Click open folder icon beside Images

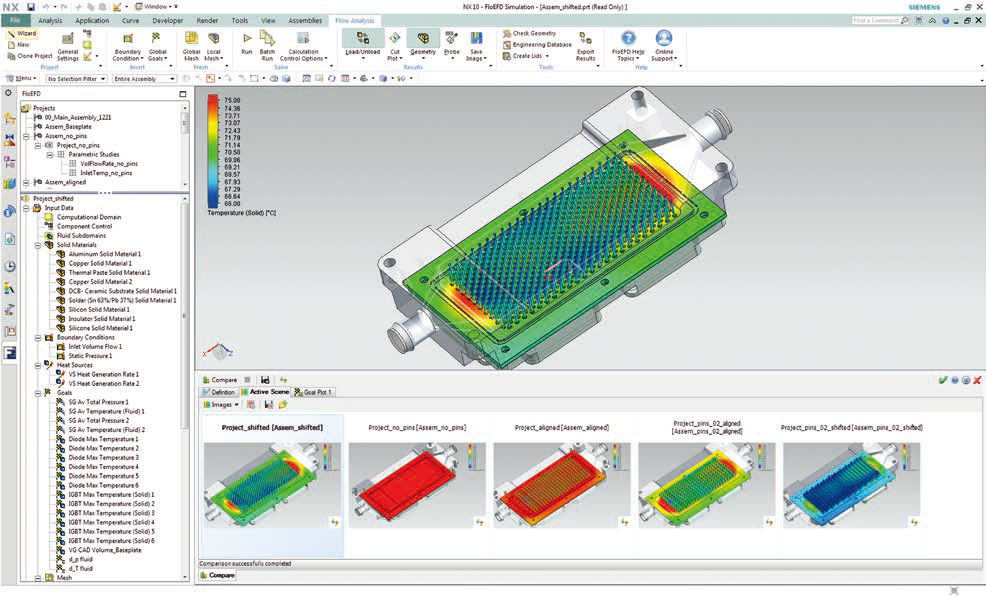[283, 405]
